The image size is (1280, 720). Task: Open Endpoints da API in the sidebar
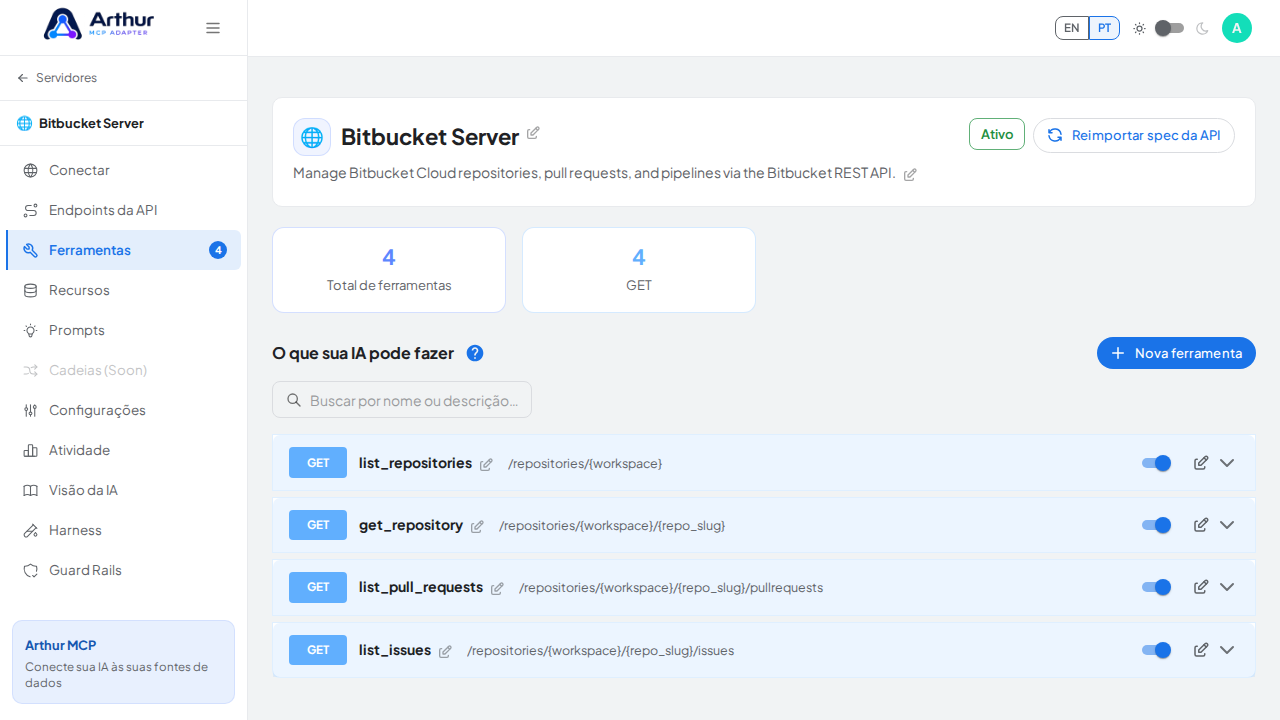point(123,210)
